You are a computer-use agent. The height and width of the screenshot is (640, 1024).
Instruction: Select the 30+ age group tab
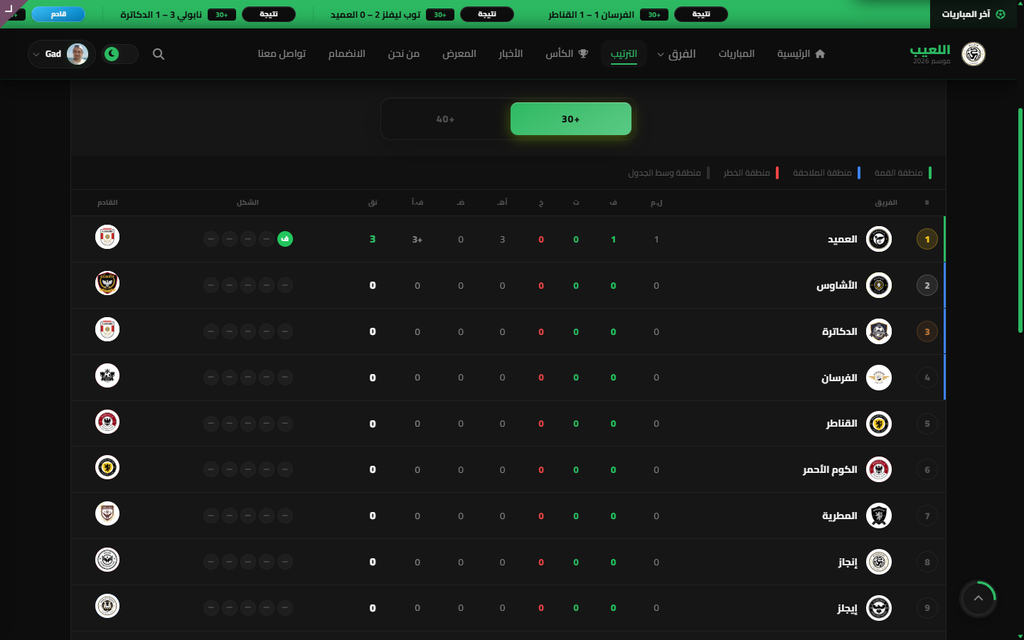pos(571,119)
